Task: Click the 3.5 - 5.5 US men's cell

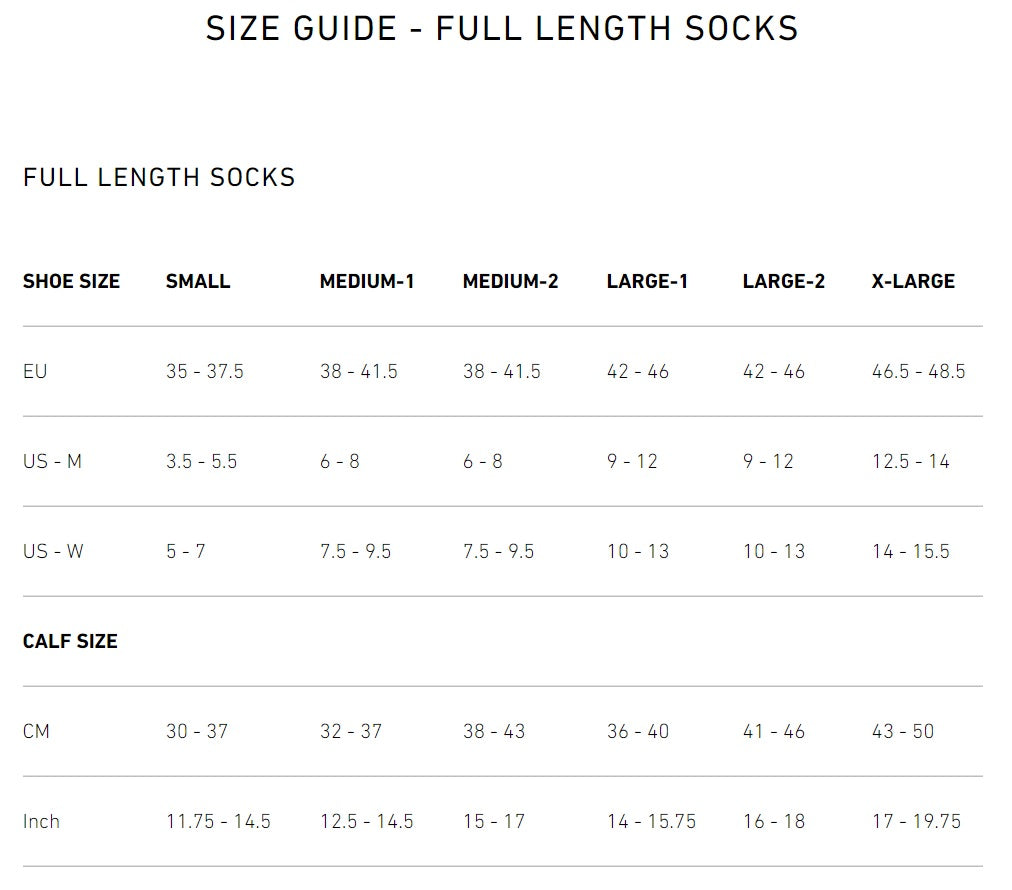Action: [201, 461]
